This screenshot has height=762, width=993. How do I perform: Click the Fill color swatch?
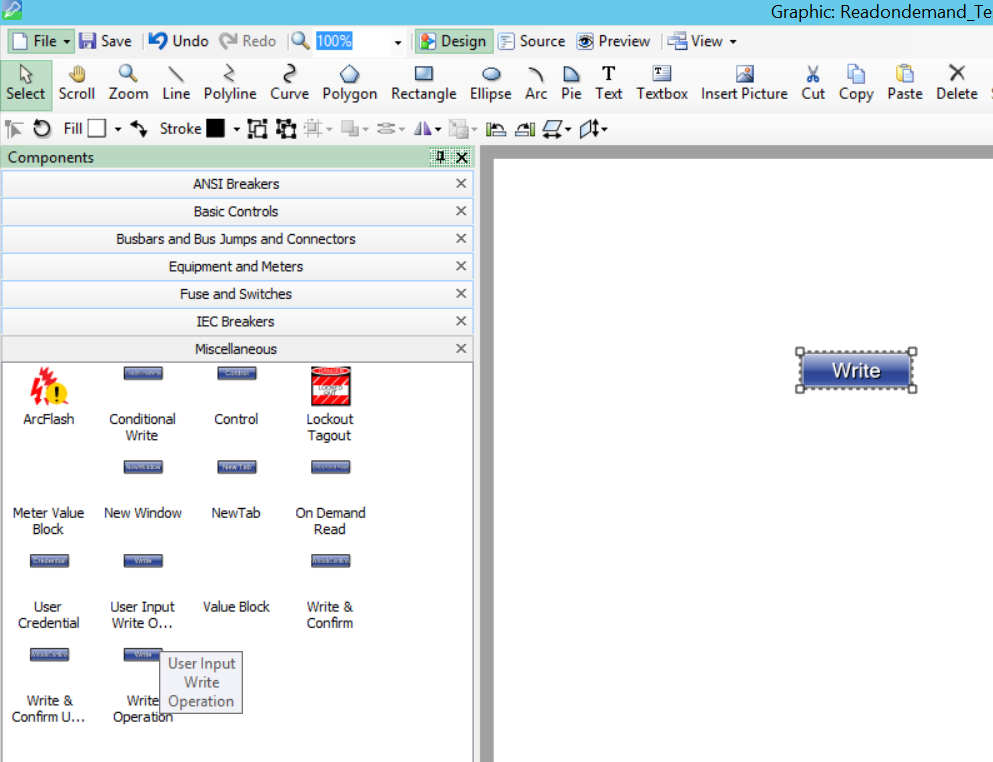point(96,128)
